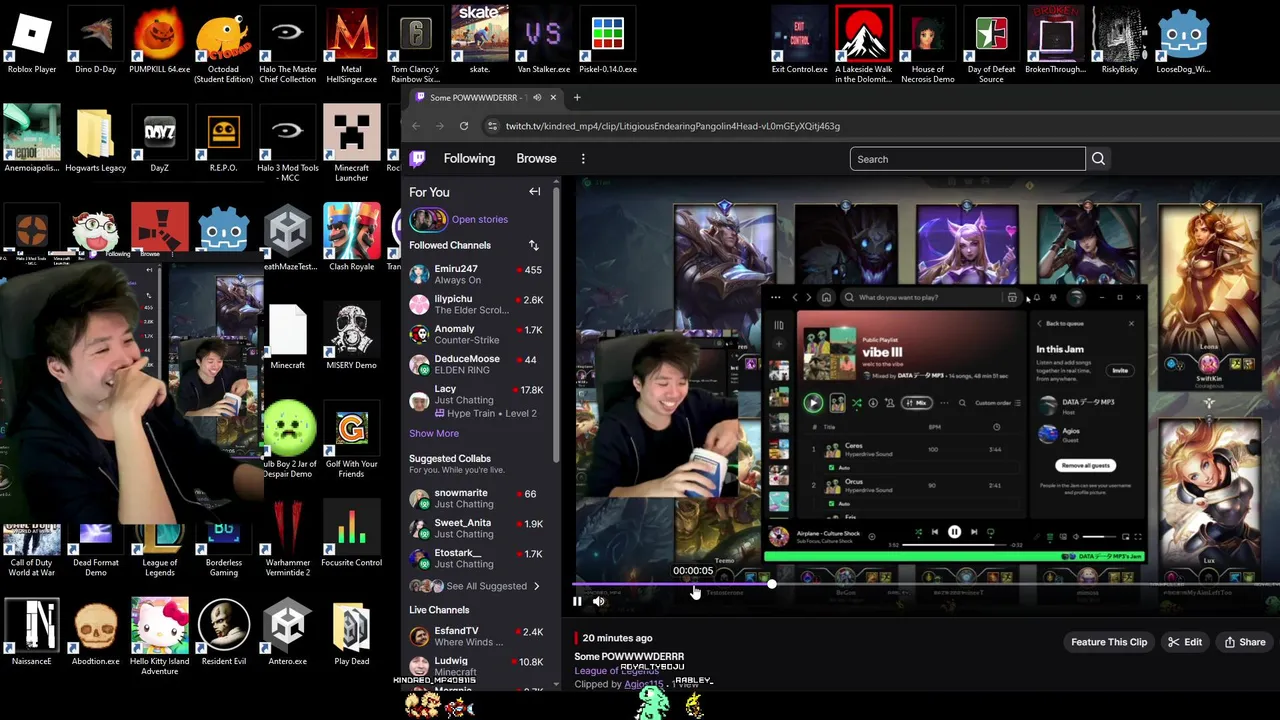Screen dimensions: 1280x720
Task: Open Etostark__ suggested channel
Action: point(476,558)
